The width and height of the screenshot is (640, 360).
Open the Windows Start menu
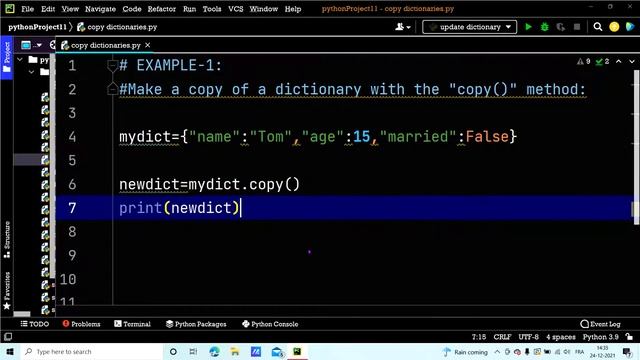(x=10, y=351)
